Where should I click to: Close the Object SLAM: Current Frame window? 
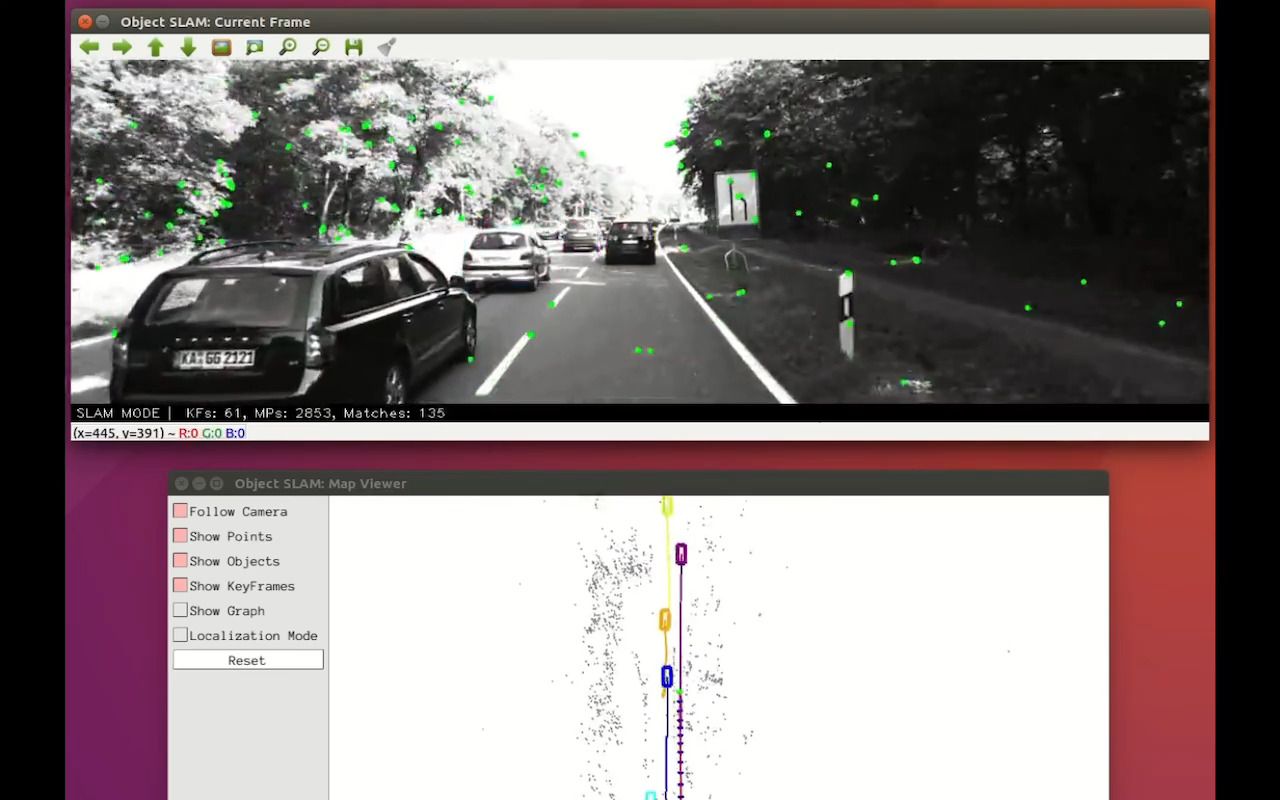pos(85,21)
